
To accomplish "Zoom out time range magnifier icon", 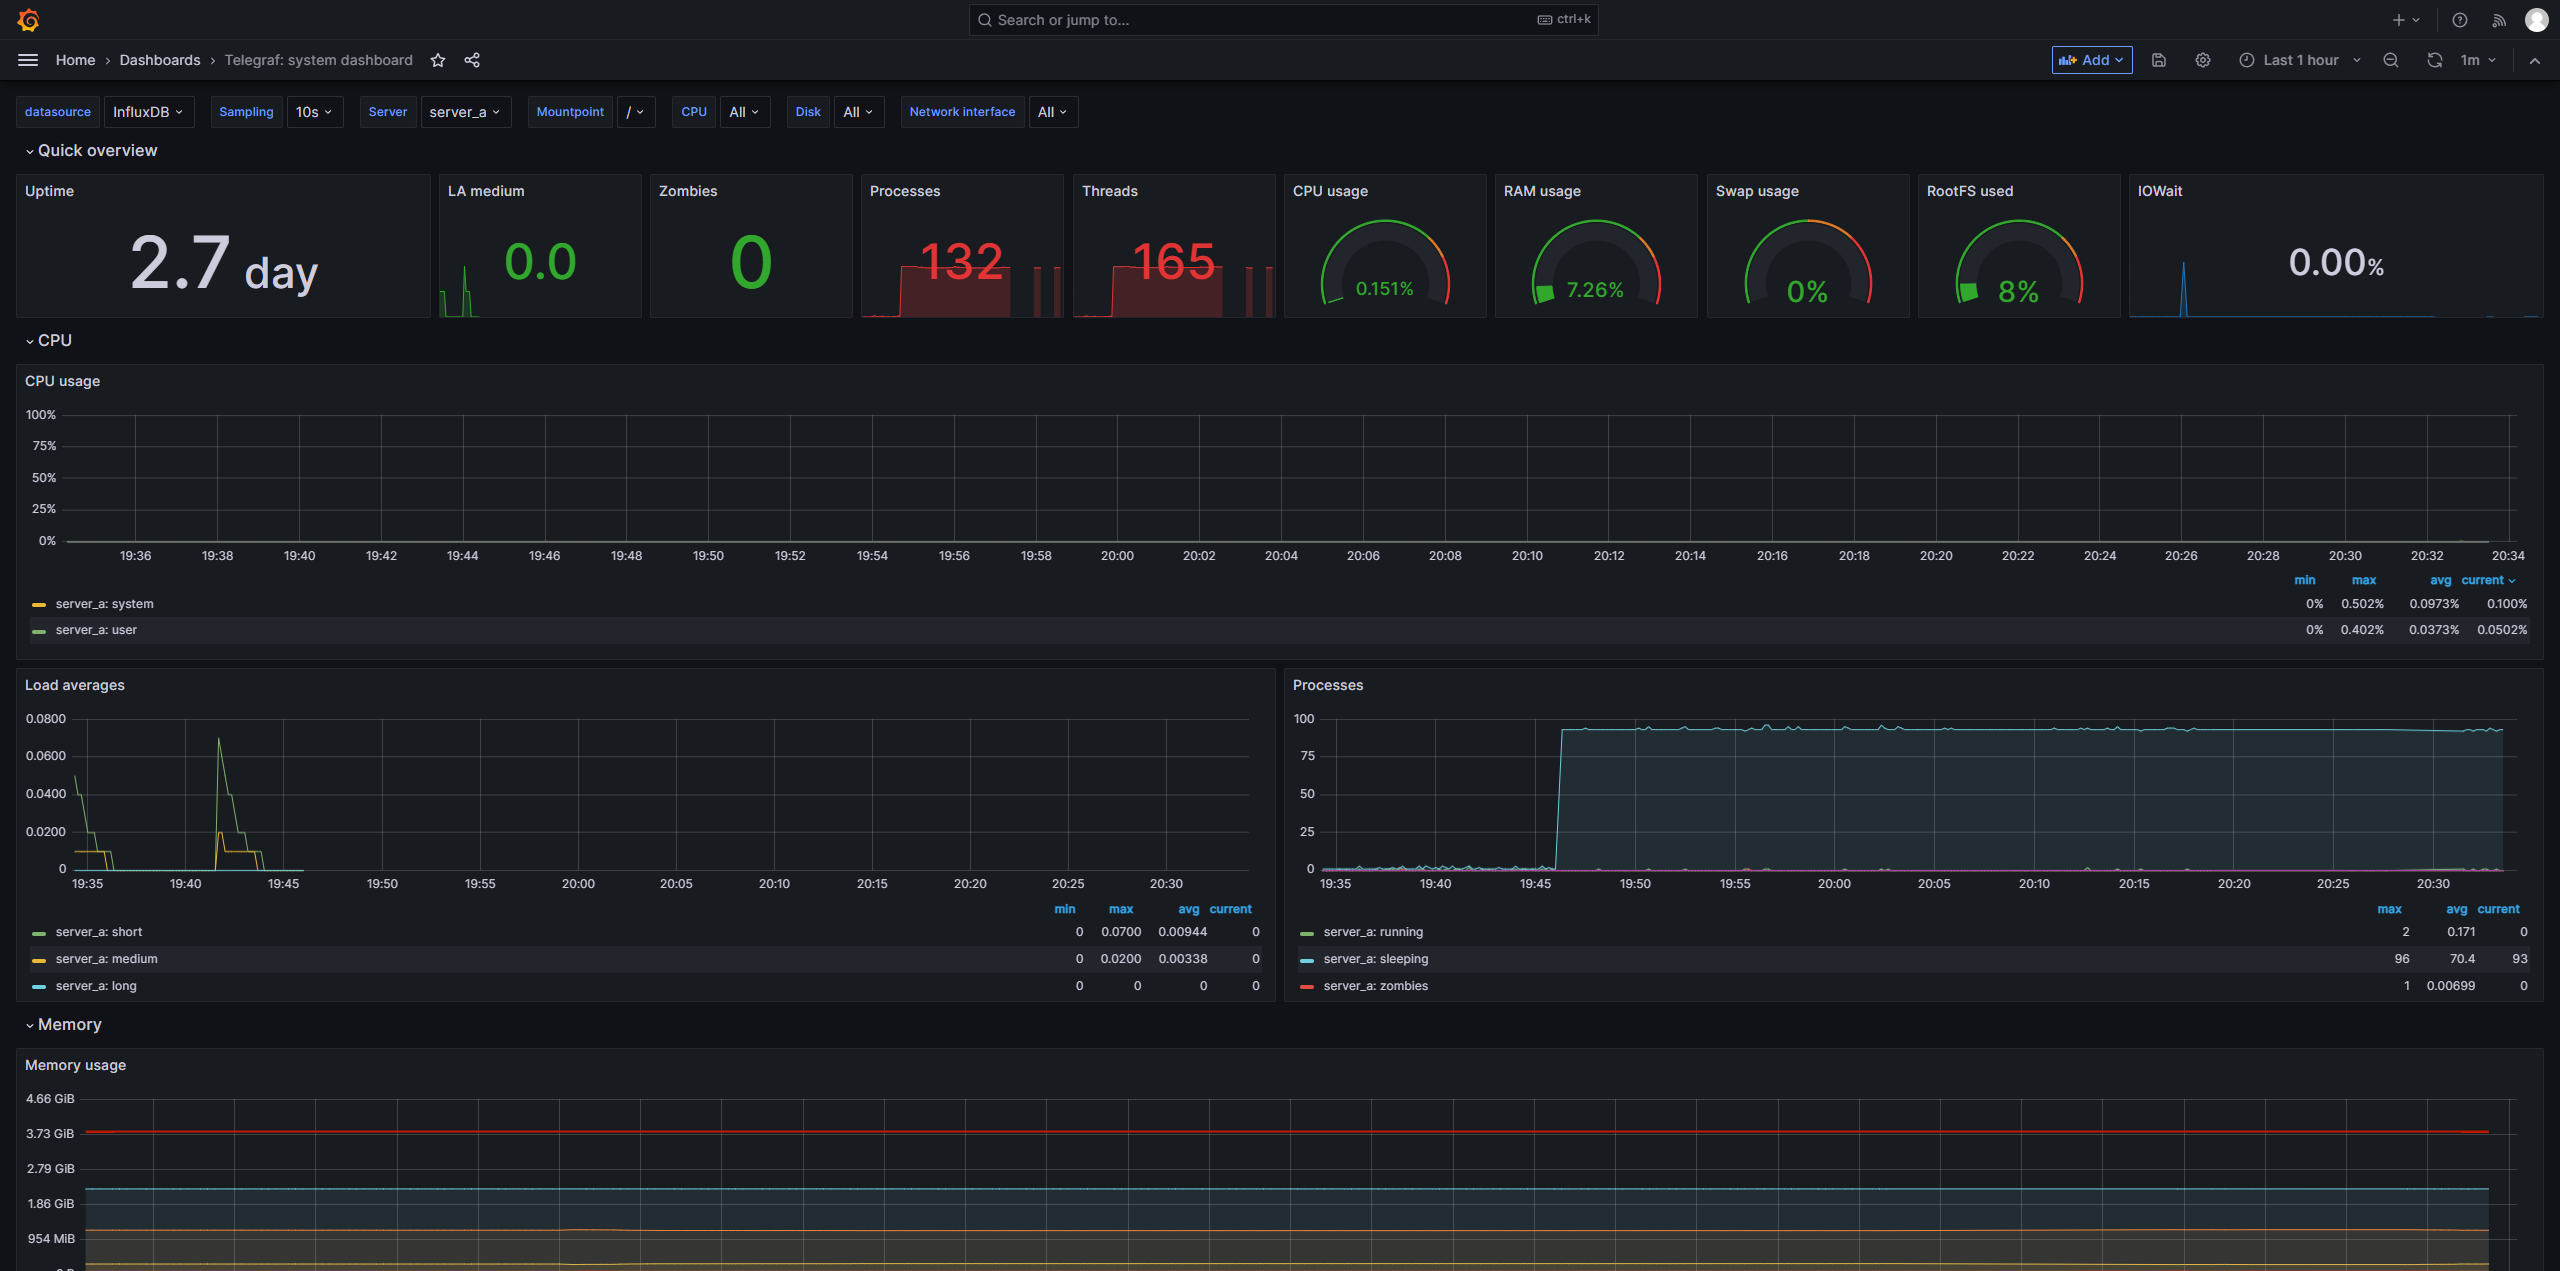I will pyautogui.click(x=2391, y=60).
